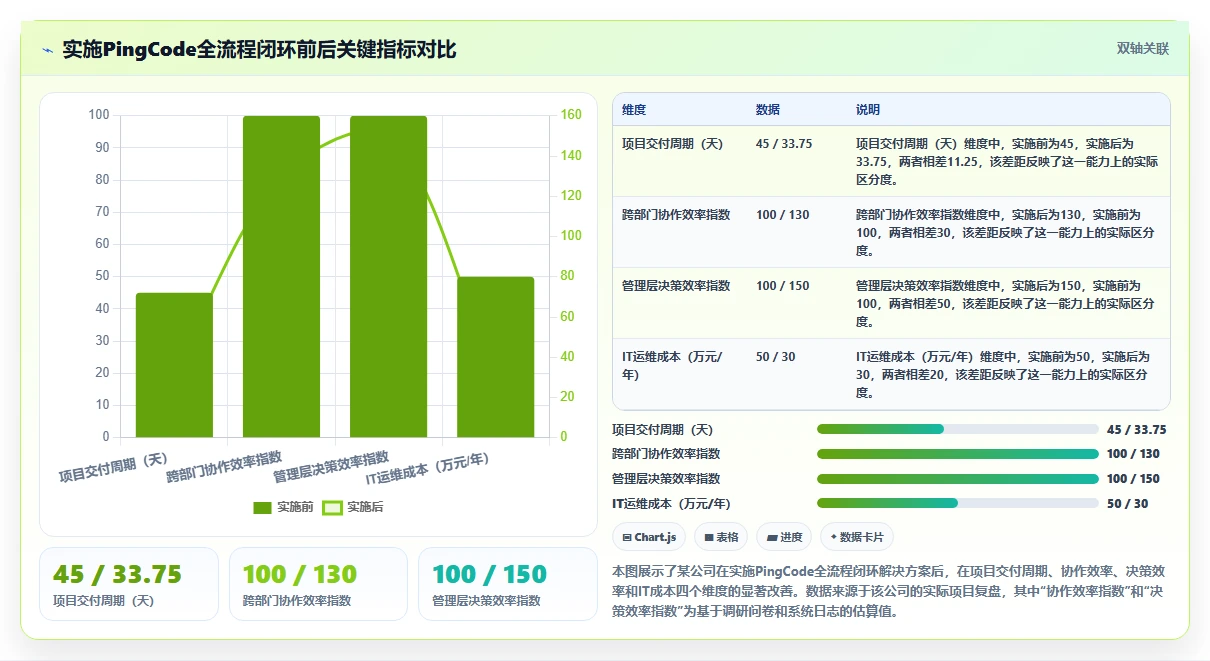Click IT运维成本 in table's 维度 column
Screen dimensions: 1210x661
(672, 366)
